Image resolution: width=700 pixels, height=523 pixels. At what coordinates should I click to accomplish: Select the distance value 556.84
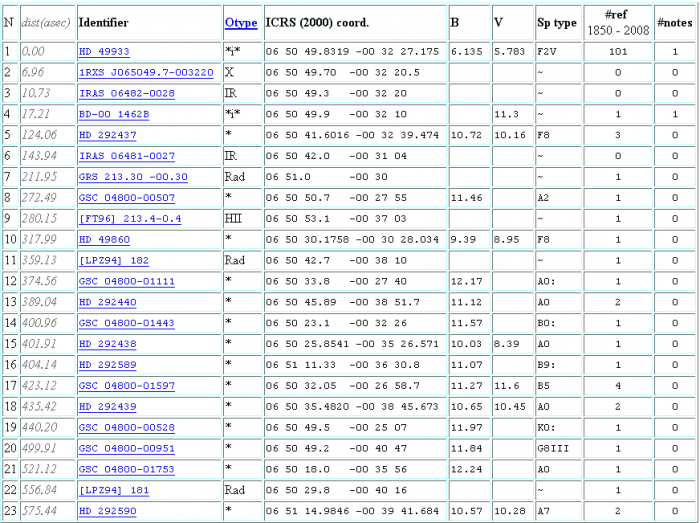point(41,490)
